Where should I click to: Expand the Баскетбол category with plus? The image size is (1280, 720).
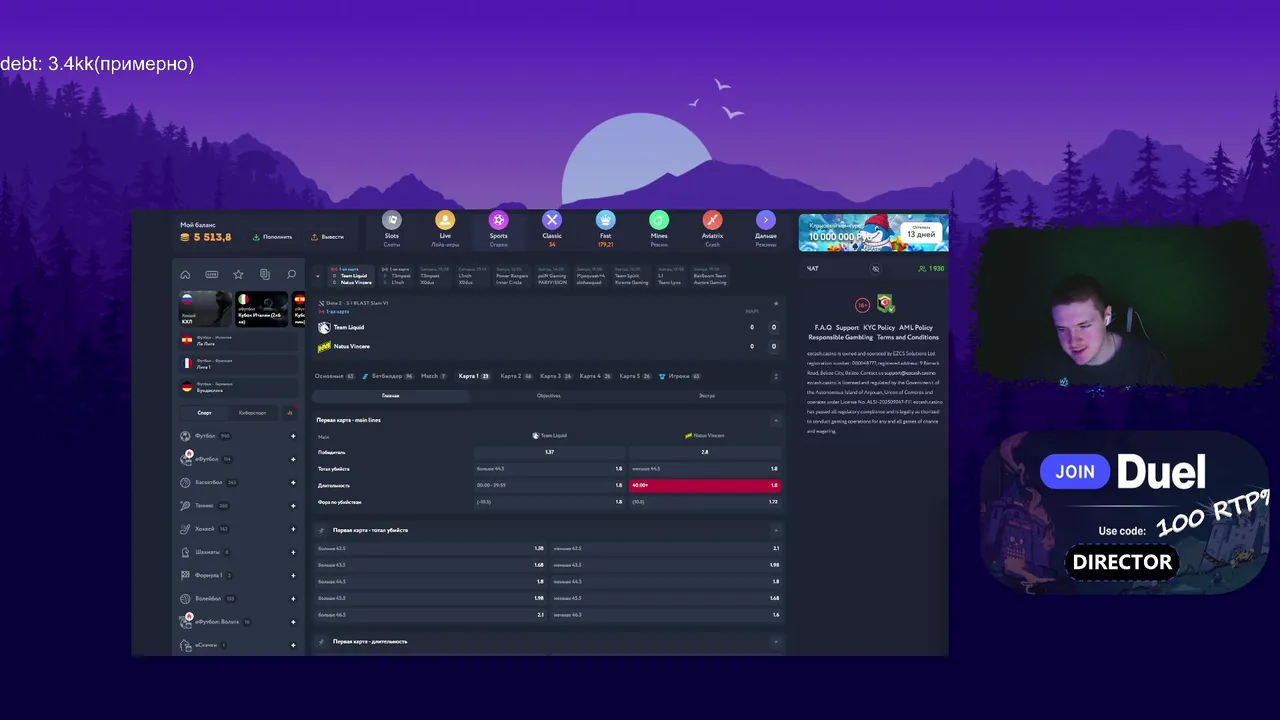[293, 482]
